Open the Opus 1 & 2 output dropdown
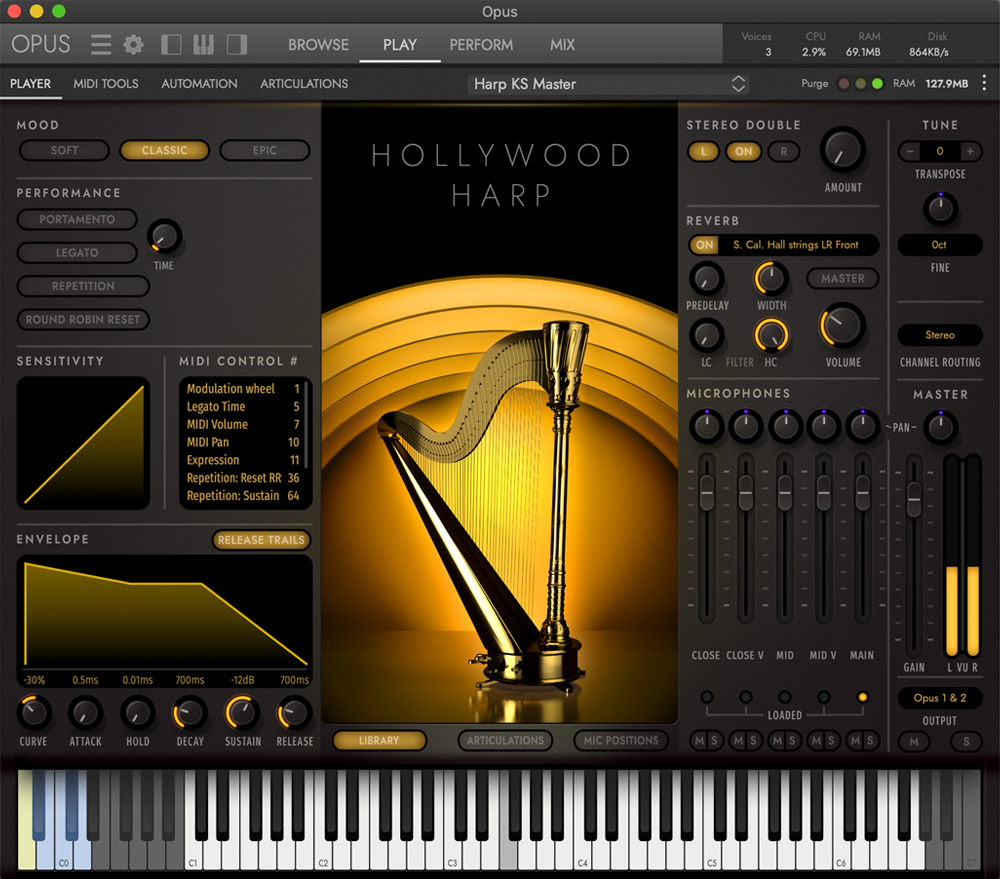This screenshot has width=1000, height=879. [939, 698]
